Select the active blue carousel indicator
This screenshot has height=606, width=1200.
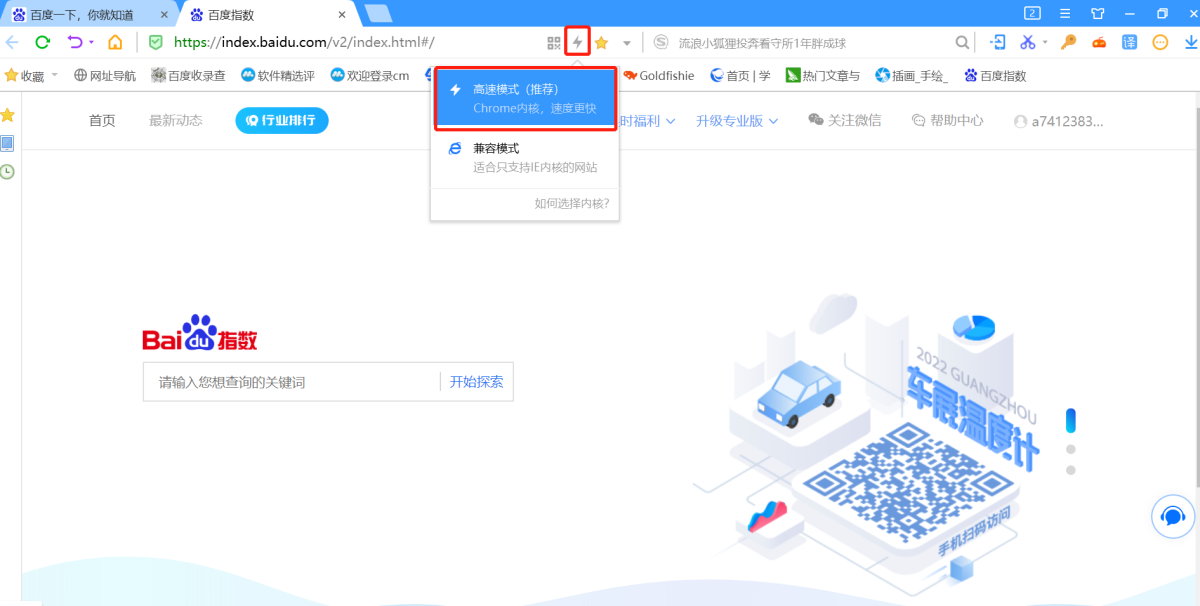tap(1070, 420)
